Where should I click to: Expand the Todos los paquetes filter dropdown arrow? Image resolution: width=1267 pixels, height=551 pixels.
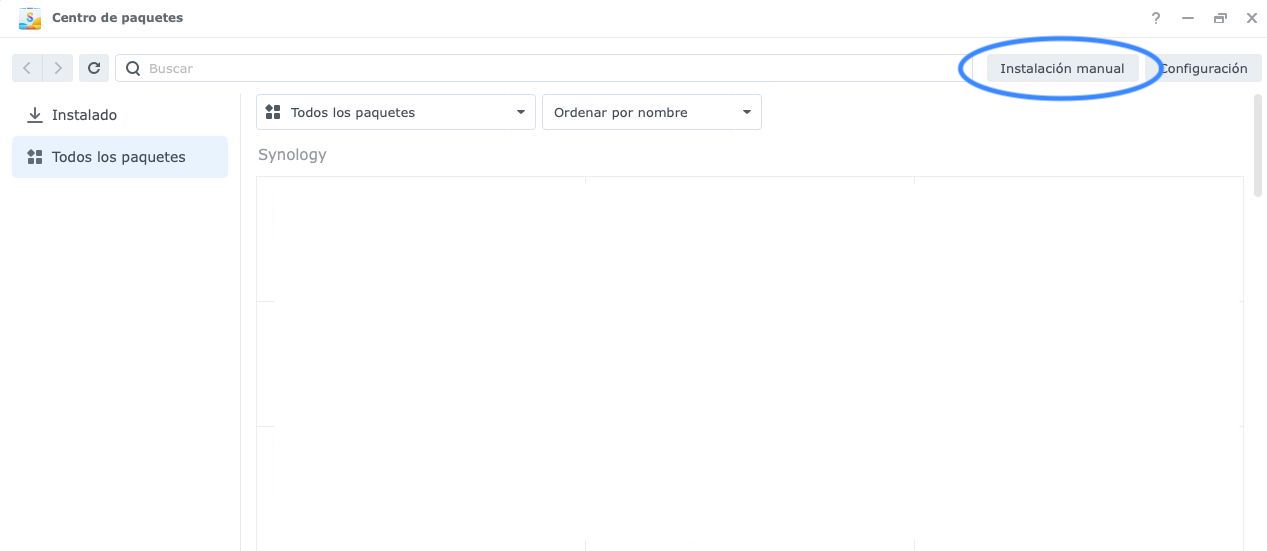(520, 112)
